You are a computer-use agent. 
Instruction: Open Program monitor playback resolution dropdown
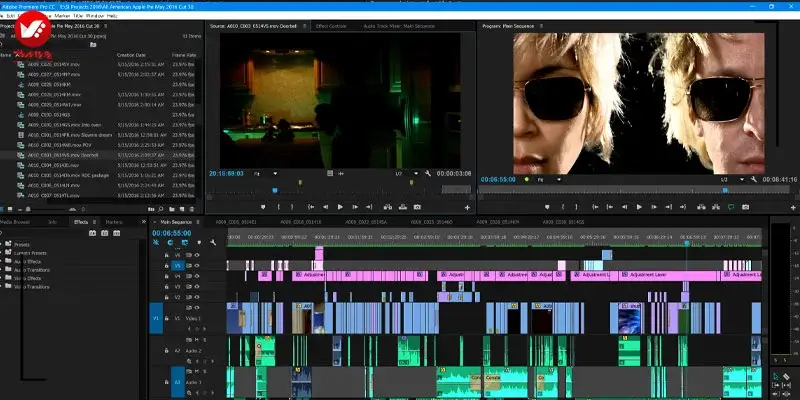732,180
